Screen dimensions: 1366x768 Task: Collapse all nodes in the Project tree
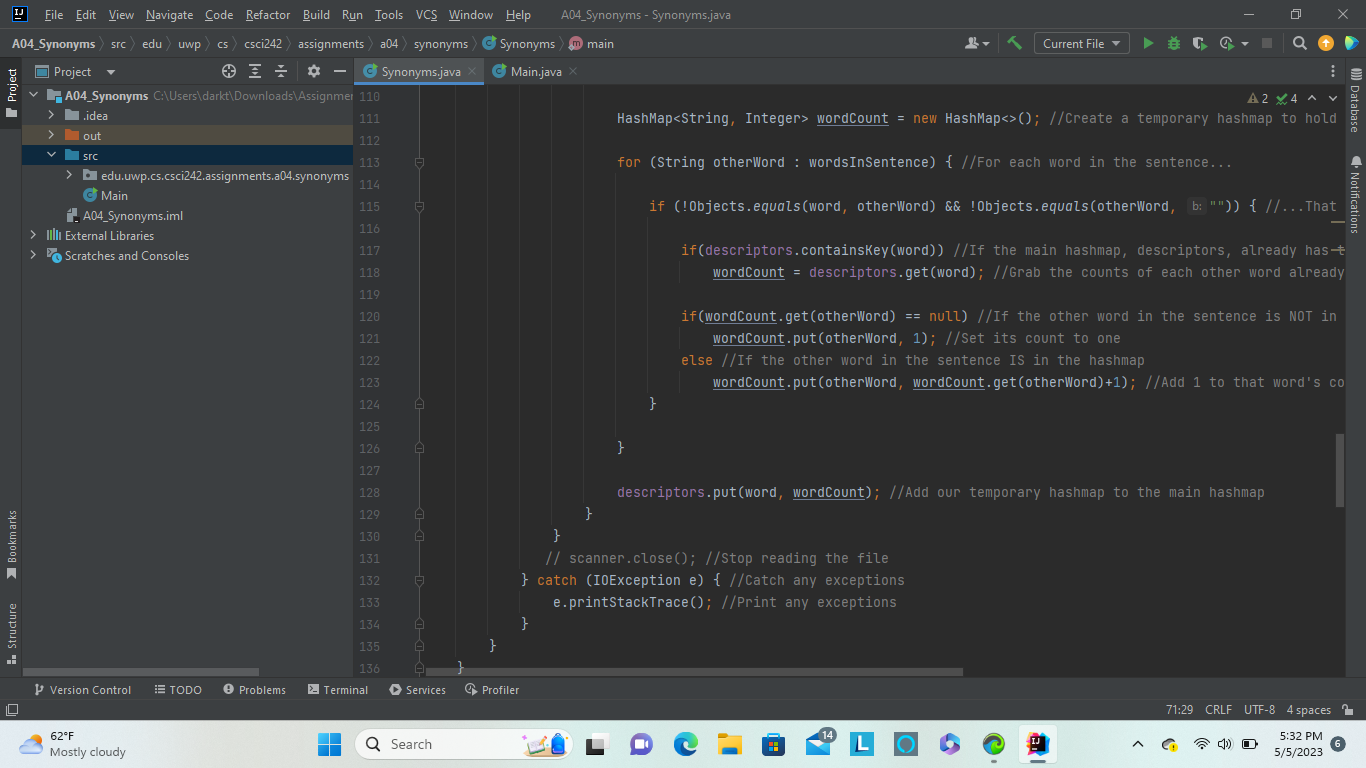pyautogui.click(x=279, y=71)
